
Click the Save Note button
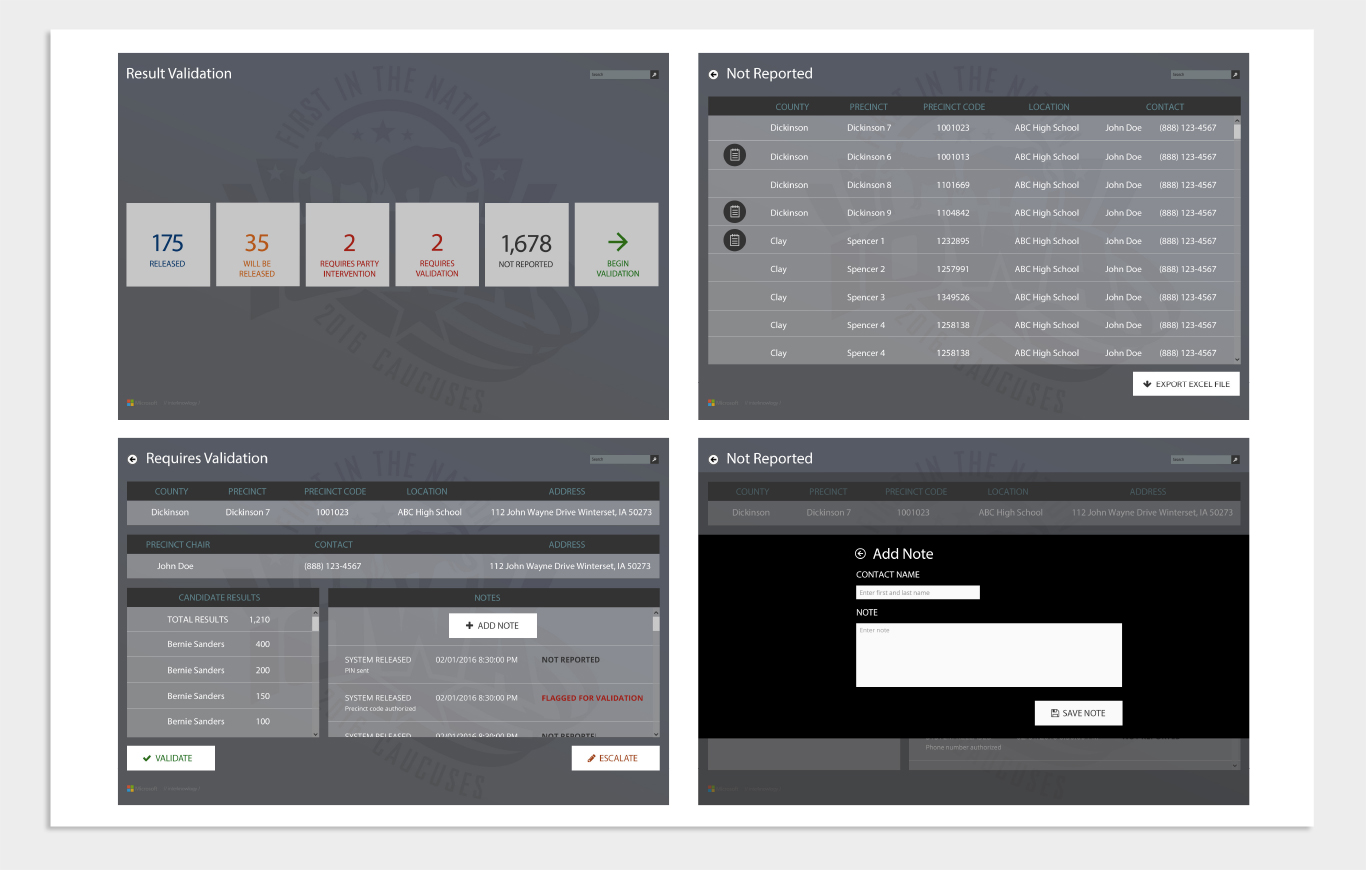tap(1078, 713)
